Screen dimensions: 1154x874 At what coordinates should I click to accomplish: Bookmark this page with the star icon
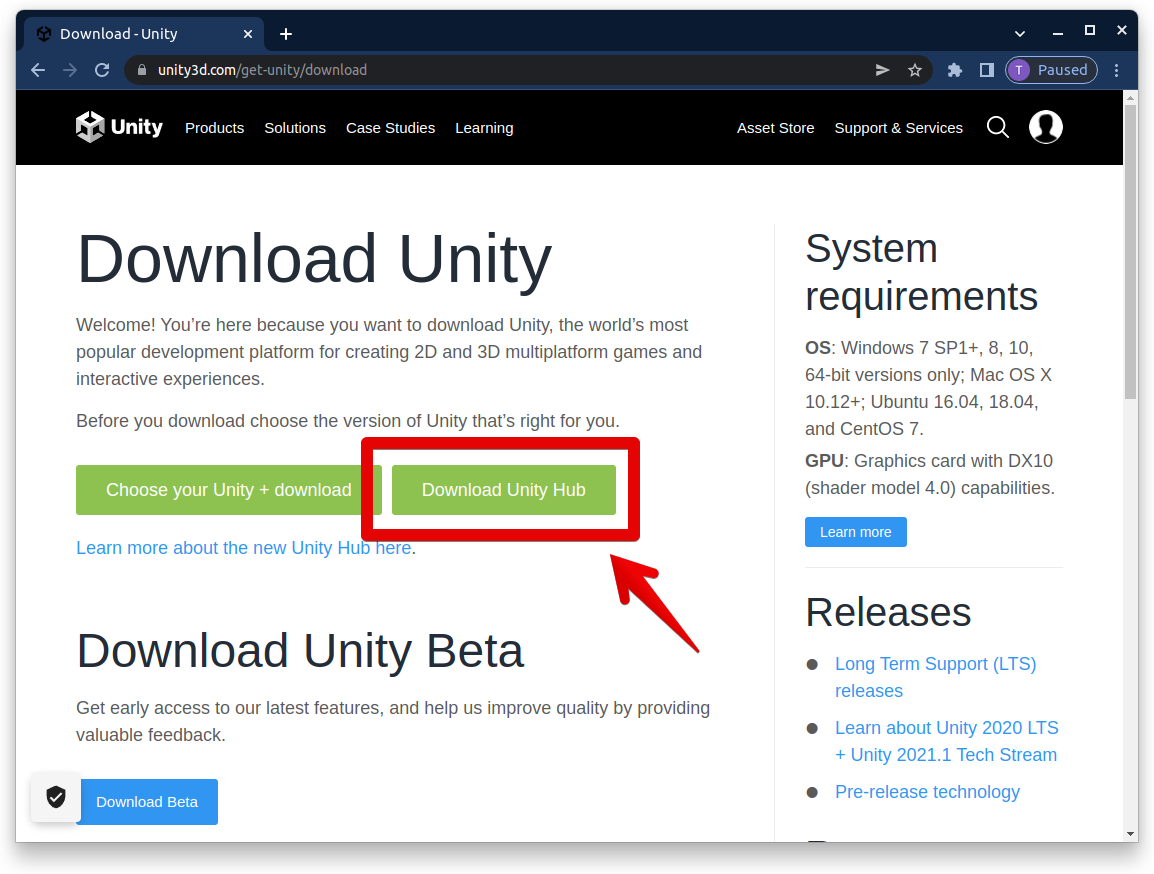click(x=915, y=70)
